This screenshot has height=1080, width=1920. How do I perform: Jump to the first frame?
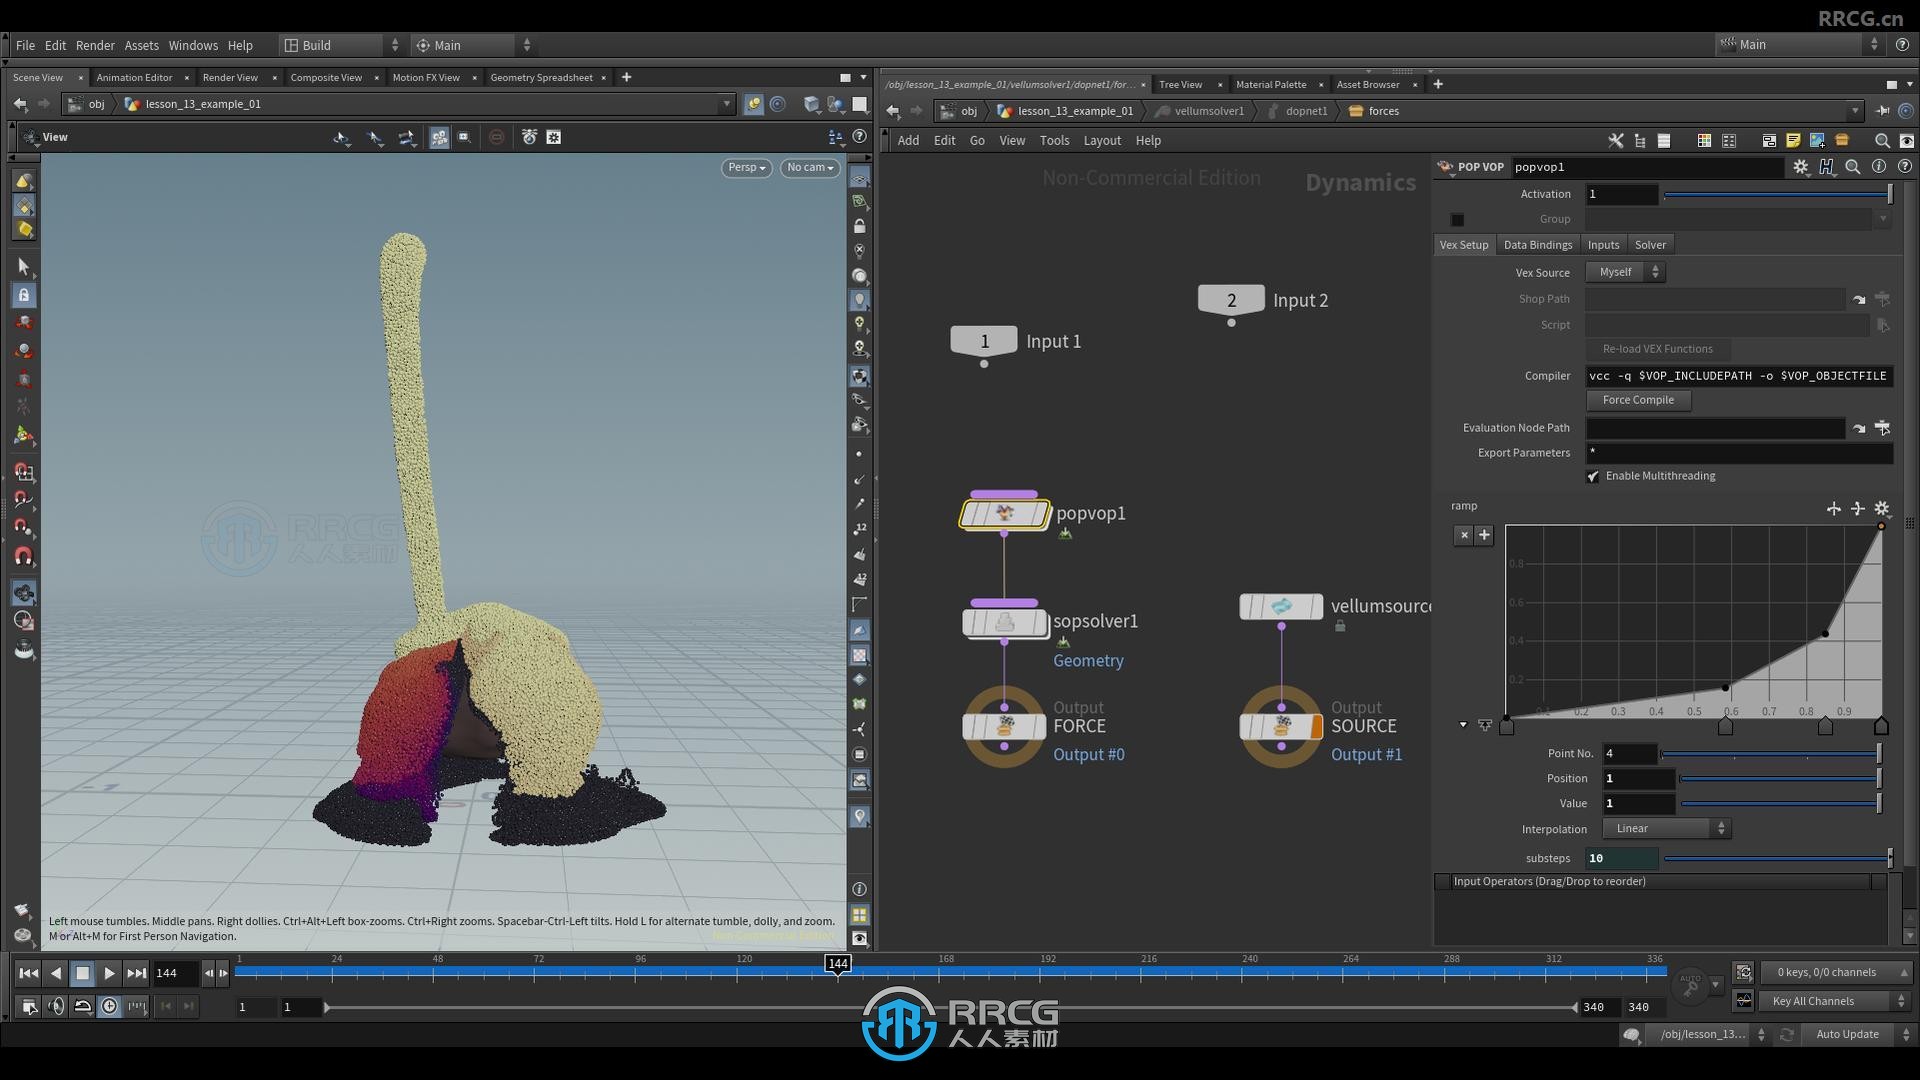coord(29,973)
